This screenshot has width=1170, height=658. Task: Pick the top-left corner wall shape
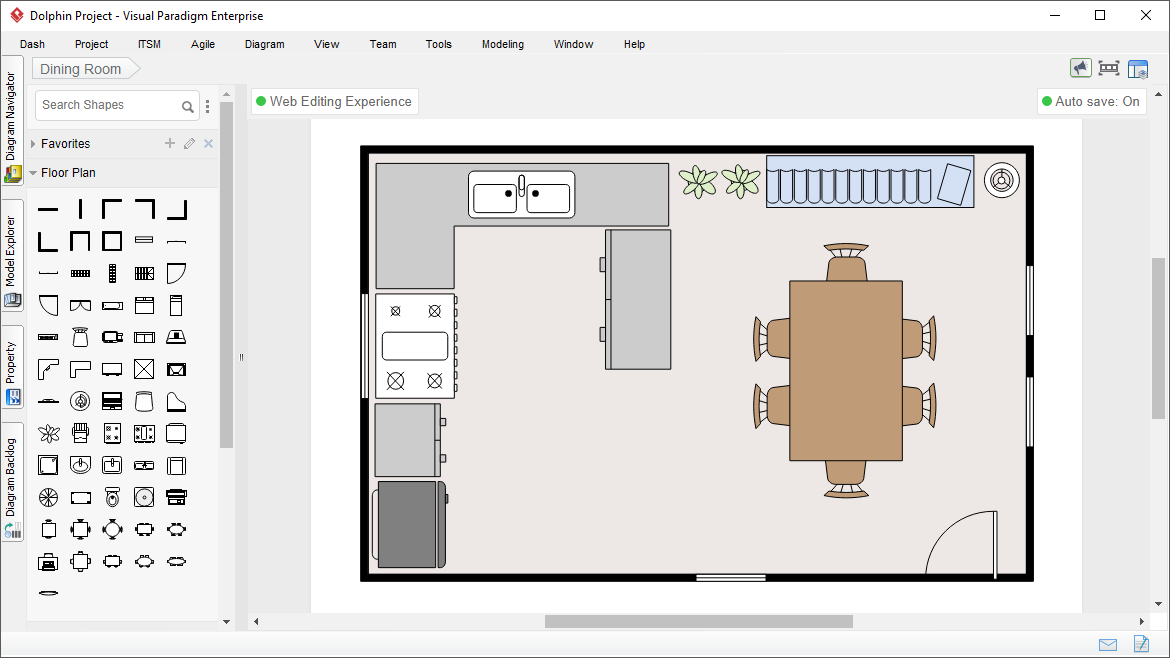[112, 209]
